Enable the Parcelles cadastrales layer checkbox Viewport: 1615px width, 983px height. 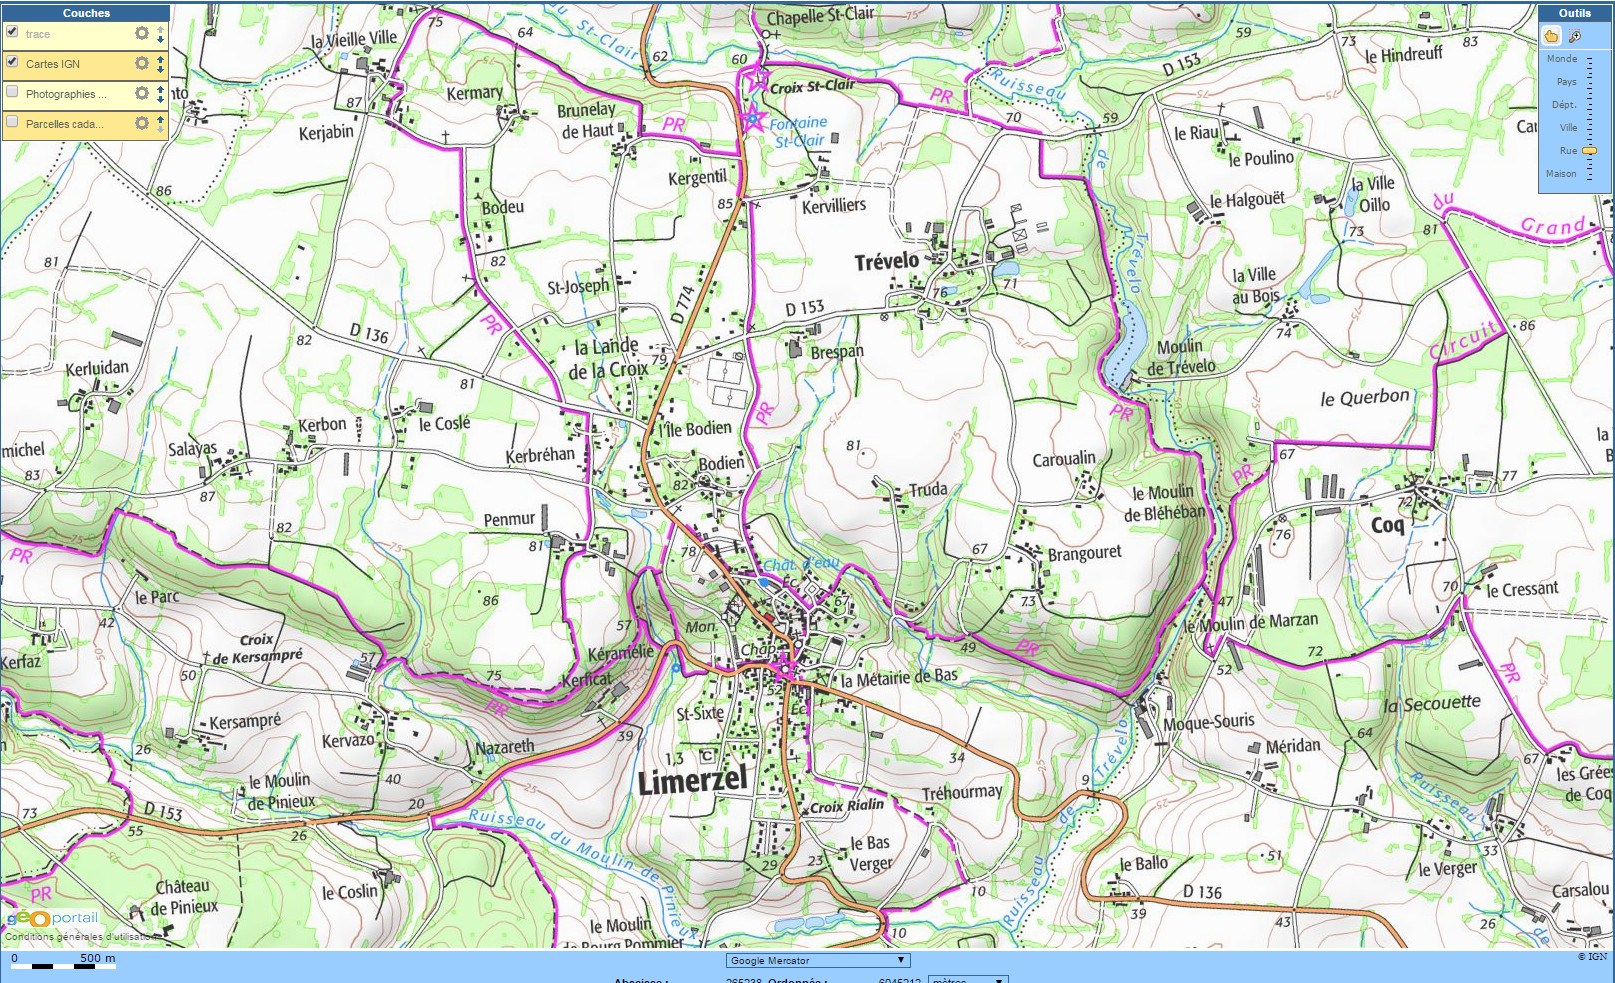(x=12, y=122)
